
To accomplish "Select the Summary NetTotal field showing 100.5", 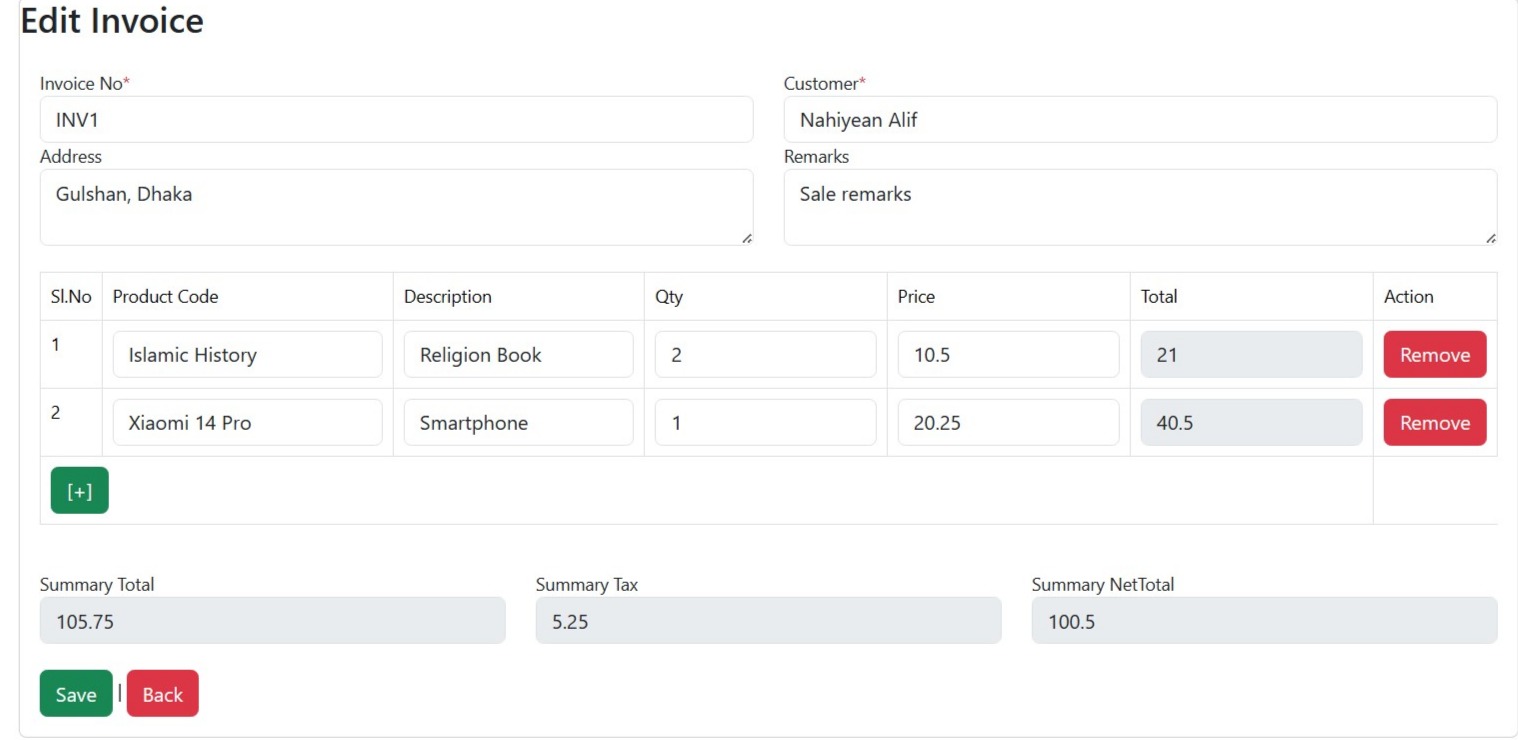I will tap(1263, 620).
